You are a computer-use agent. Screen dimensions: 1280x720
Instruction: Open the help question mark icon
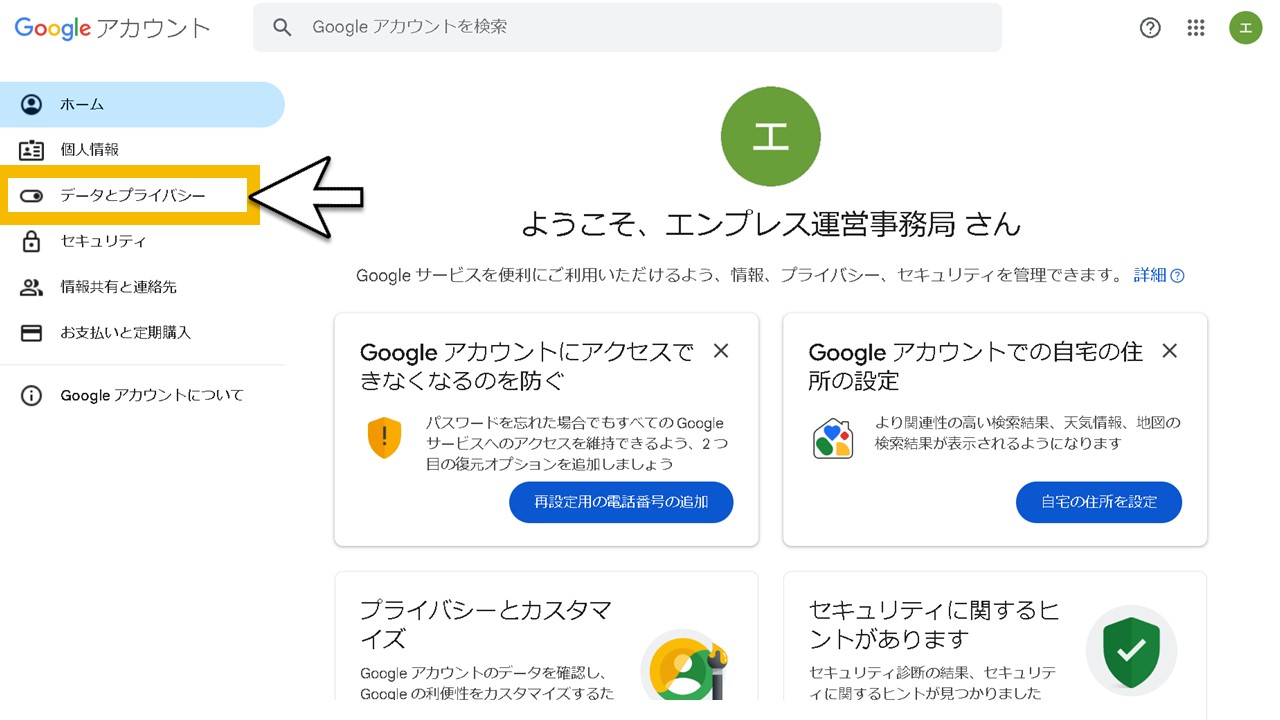[1150, 27]
